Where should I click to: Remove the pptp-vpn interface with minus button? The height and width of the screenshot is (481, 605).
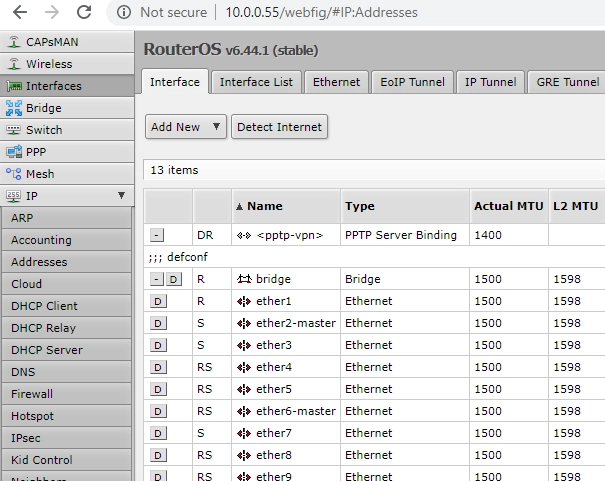(x=157, y=235)
